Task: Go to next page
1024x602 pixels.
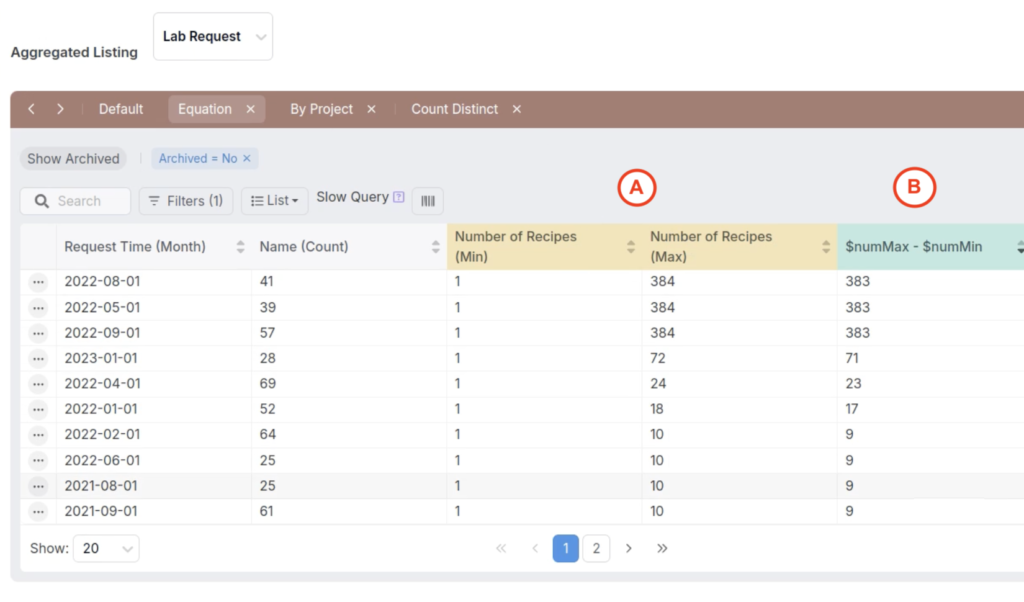Action: (628, 548)
